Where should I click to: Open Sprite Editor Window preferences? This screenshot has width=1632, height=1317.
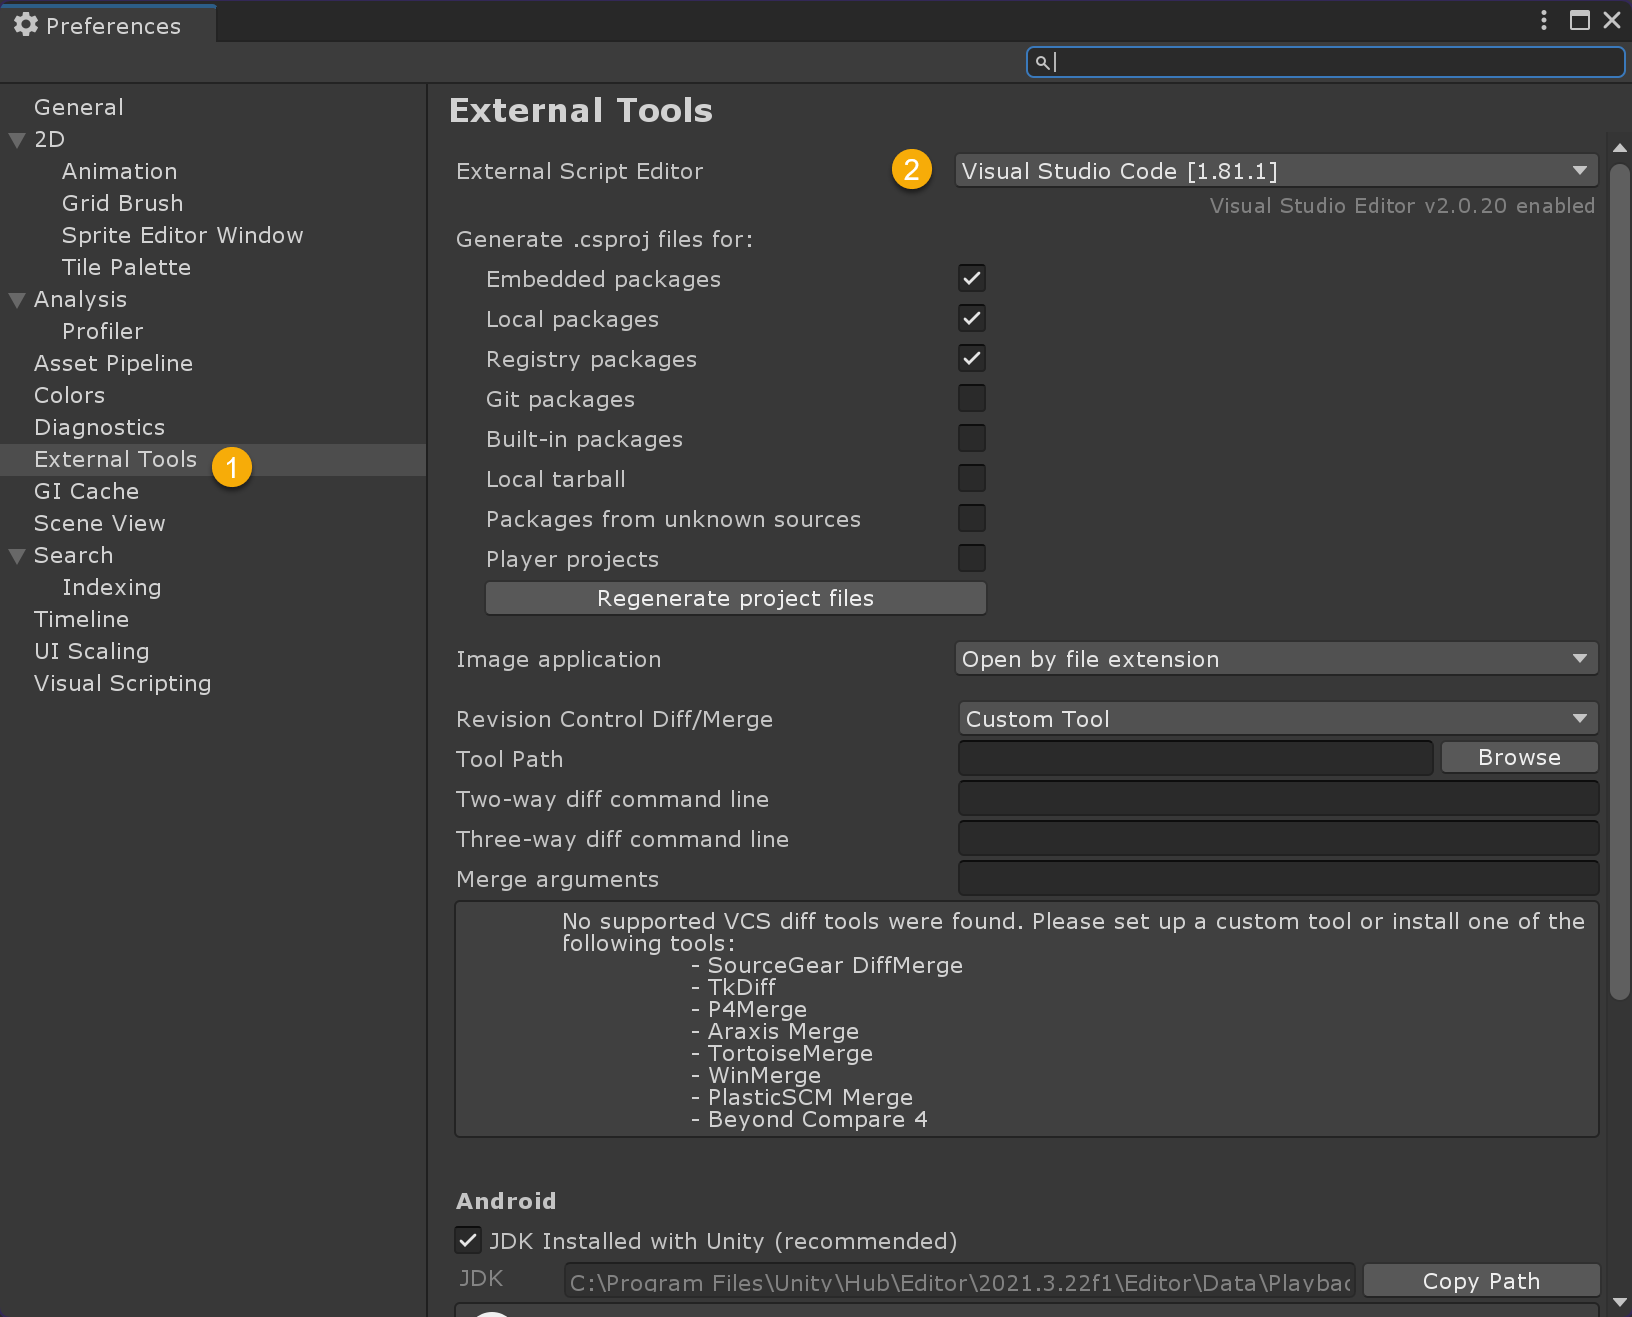[x=183, y=235]
